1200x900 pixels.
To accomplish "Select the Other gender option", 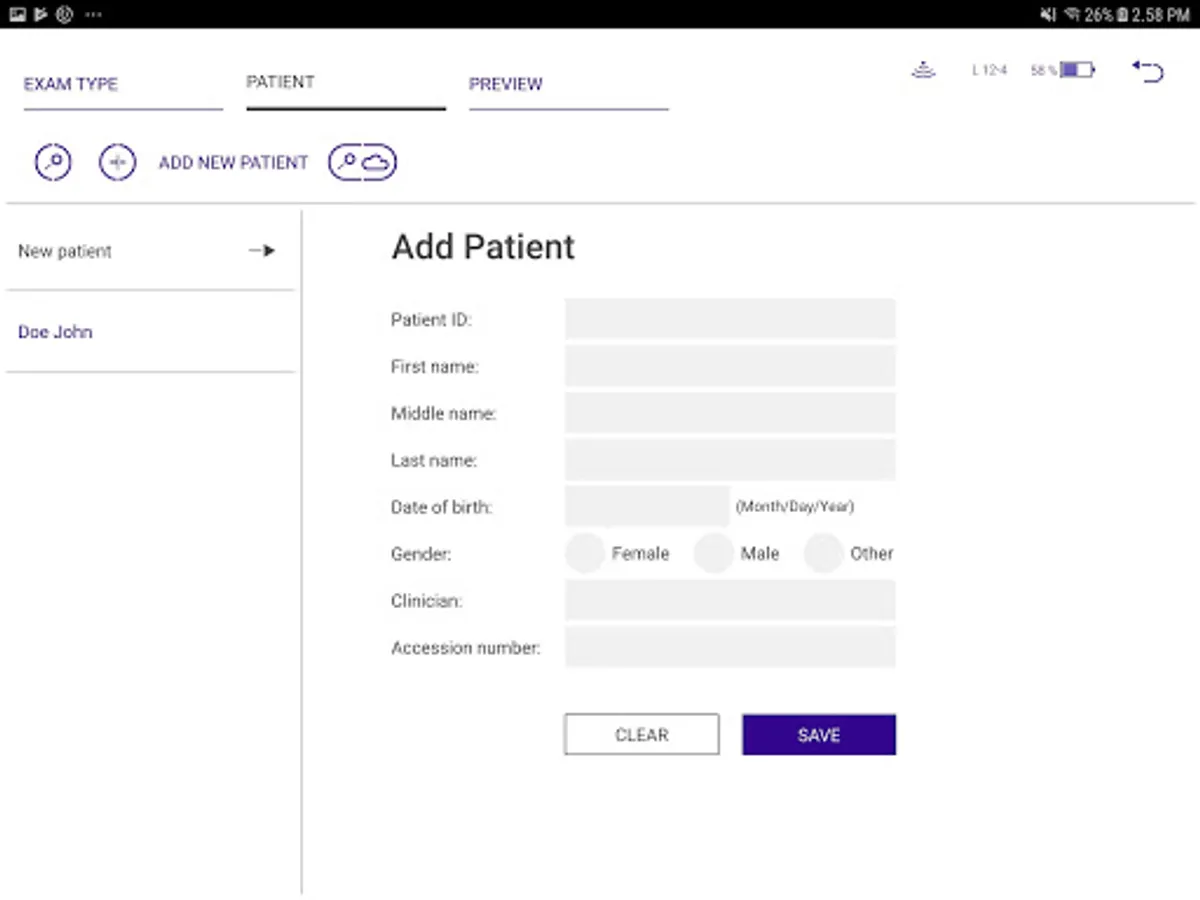I will tap(824, 553).
